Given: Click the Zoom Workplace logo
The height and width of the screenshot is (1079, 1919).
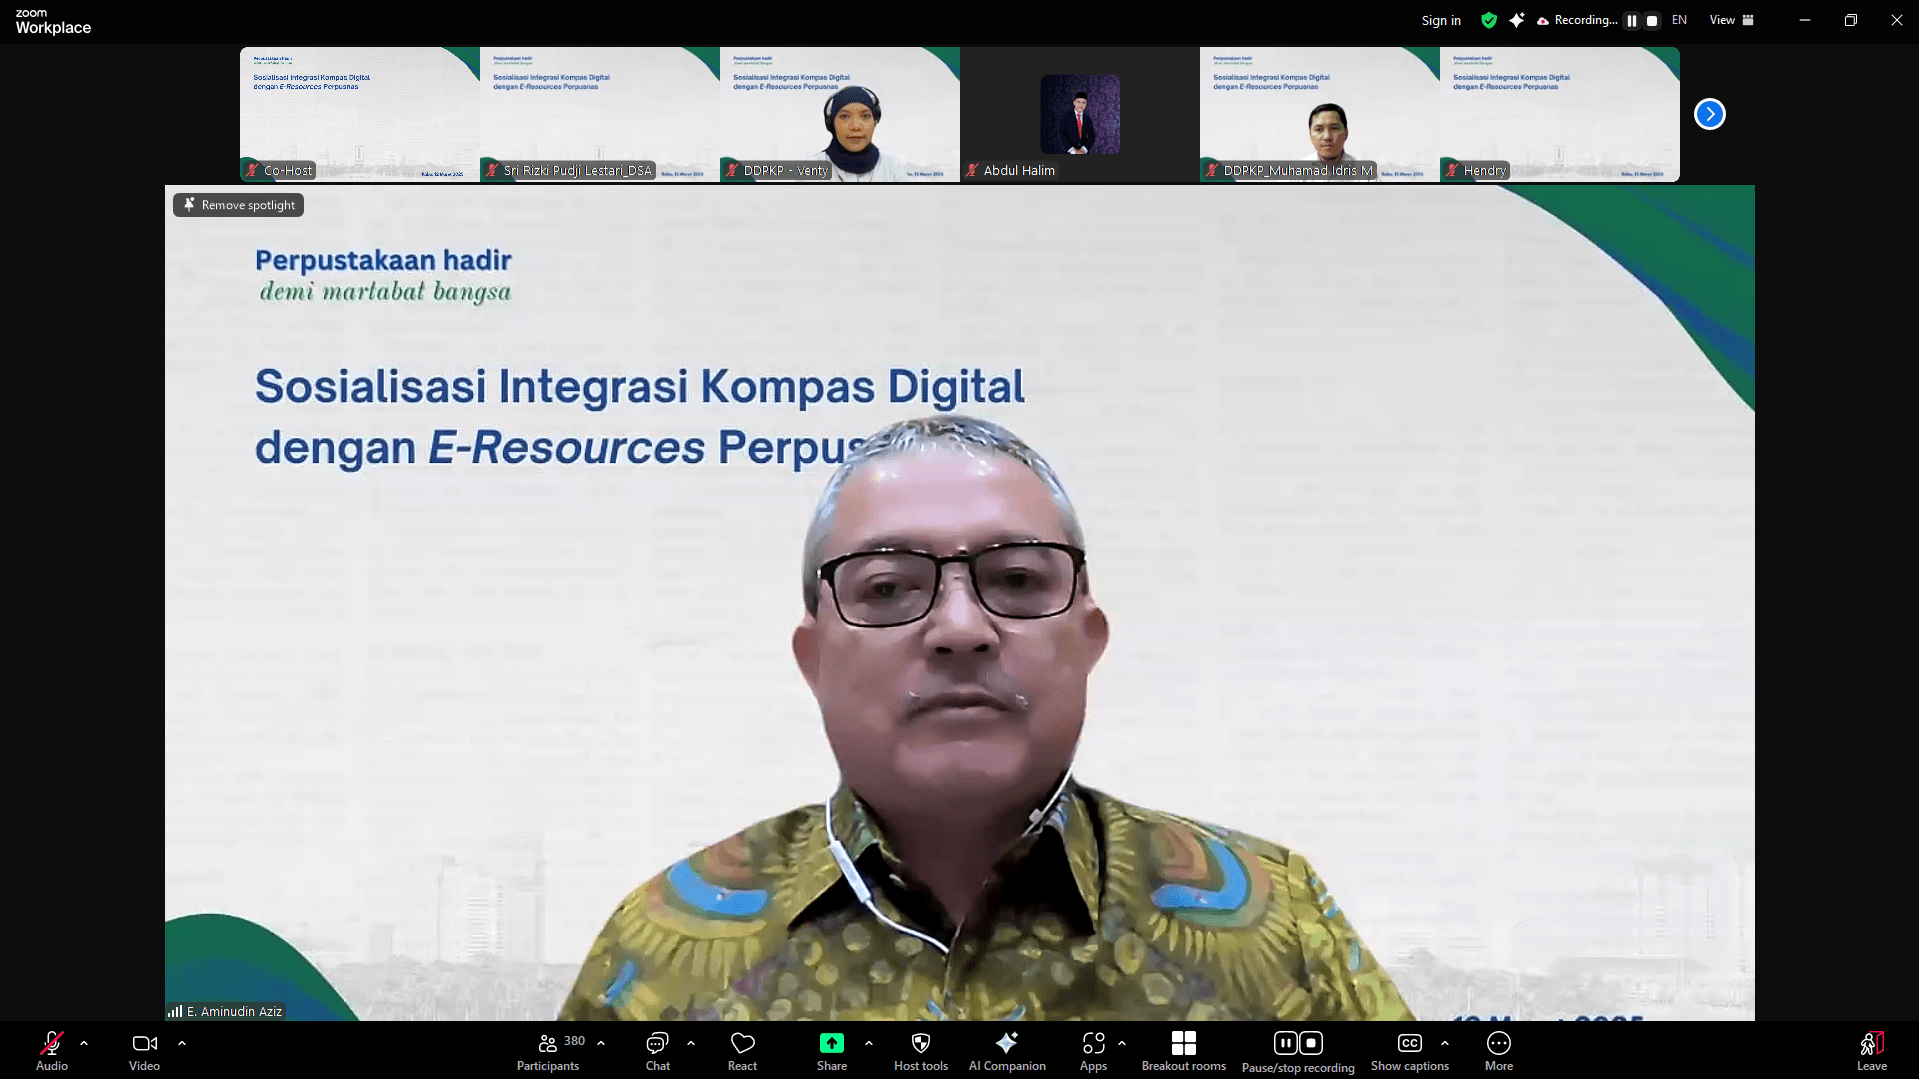Looking at the screenshot, I should [53, 21].
